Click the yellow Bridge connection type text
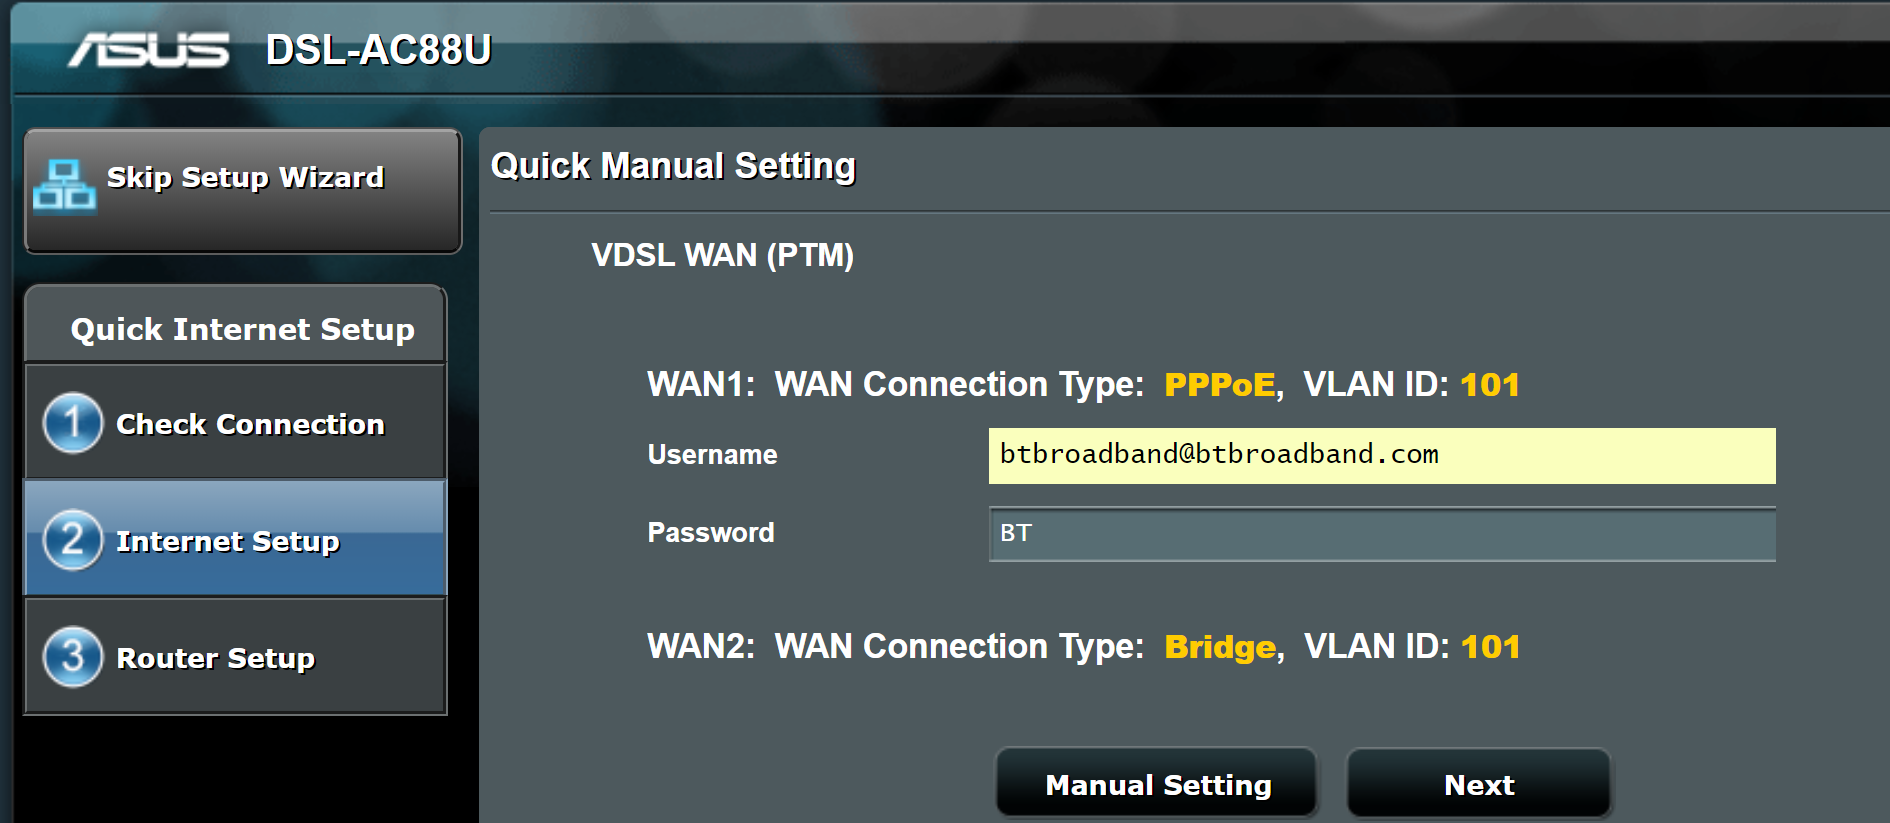Image resolution: width=1890 pixels, height=823 pixels. tap(1220, 647)
